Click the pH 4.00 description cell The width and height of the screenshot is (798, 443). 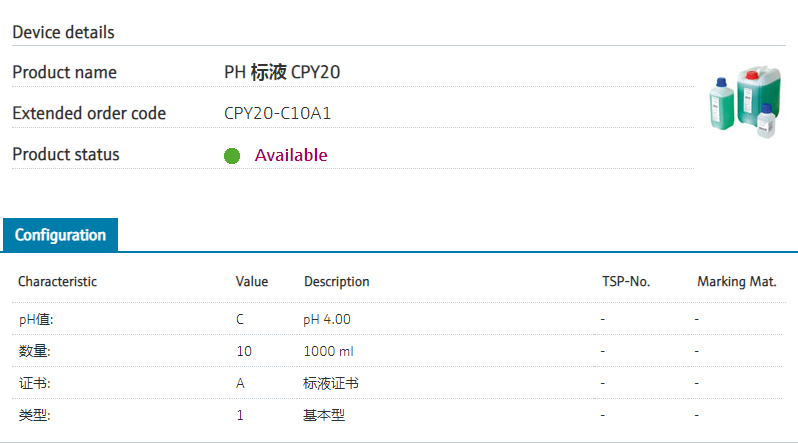[327, 319]
